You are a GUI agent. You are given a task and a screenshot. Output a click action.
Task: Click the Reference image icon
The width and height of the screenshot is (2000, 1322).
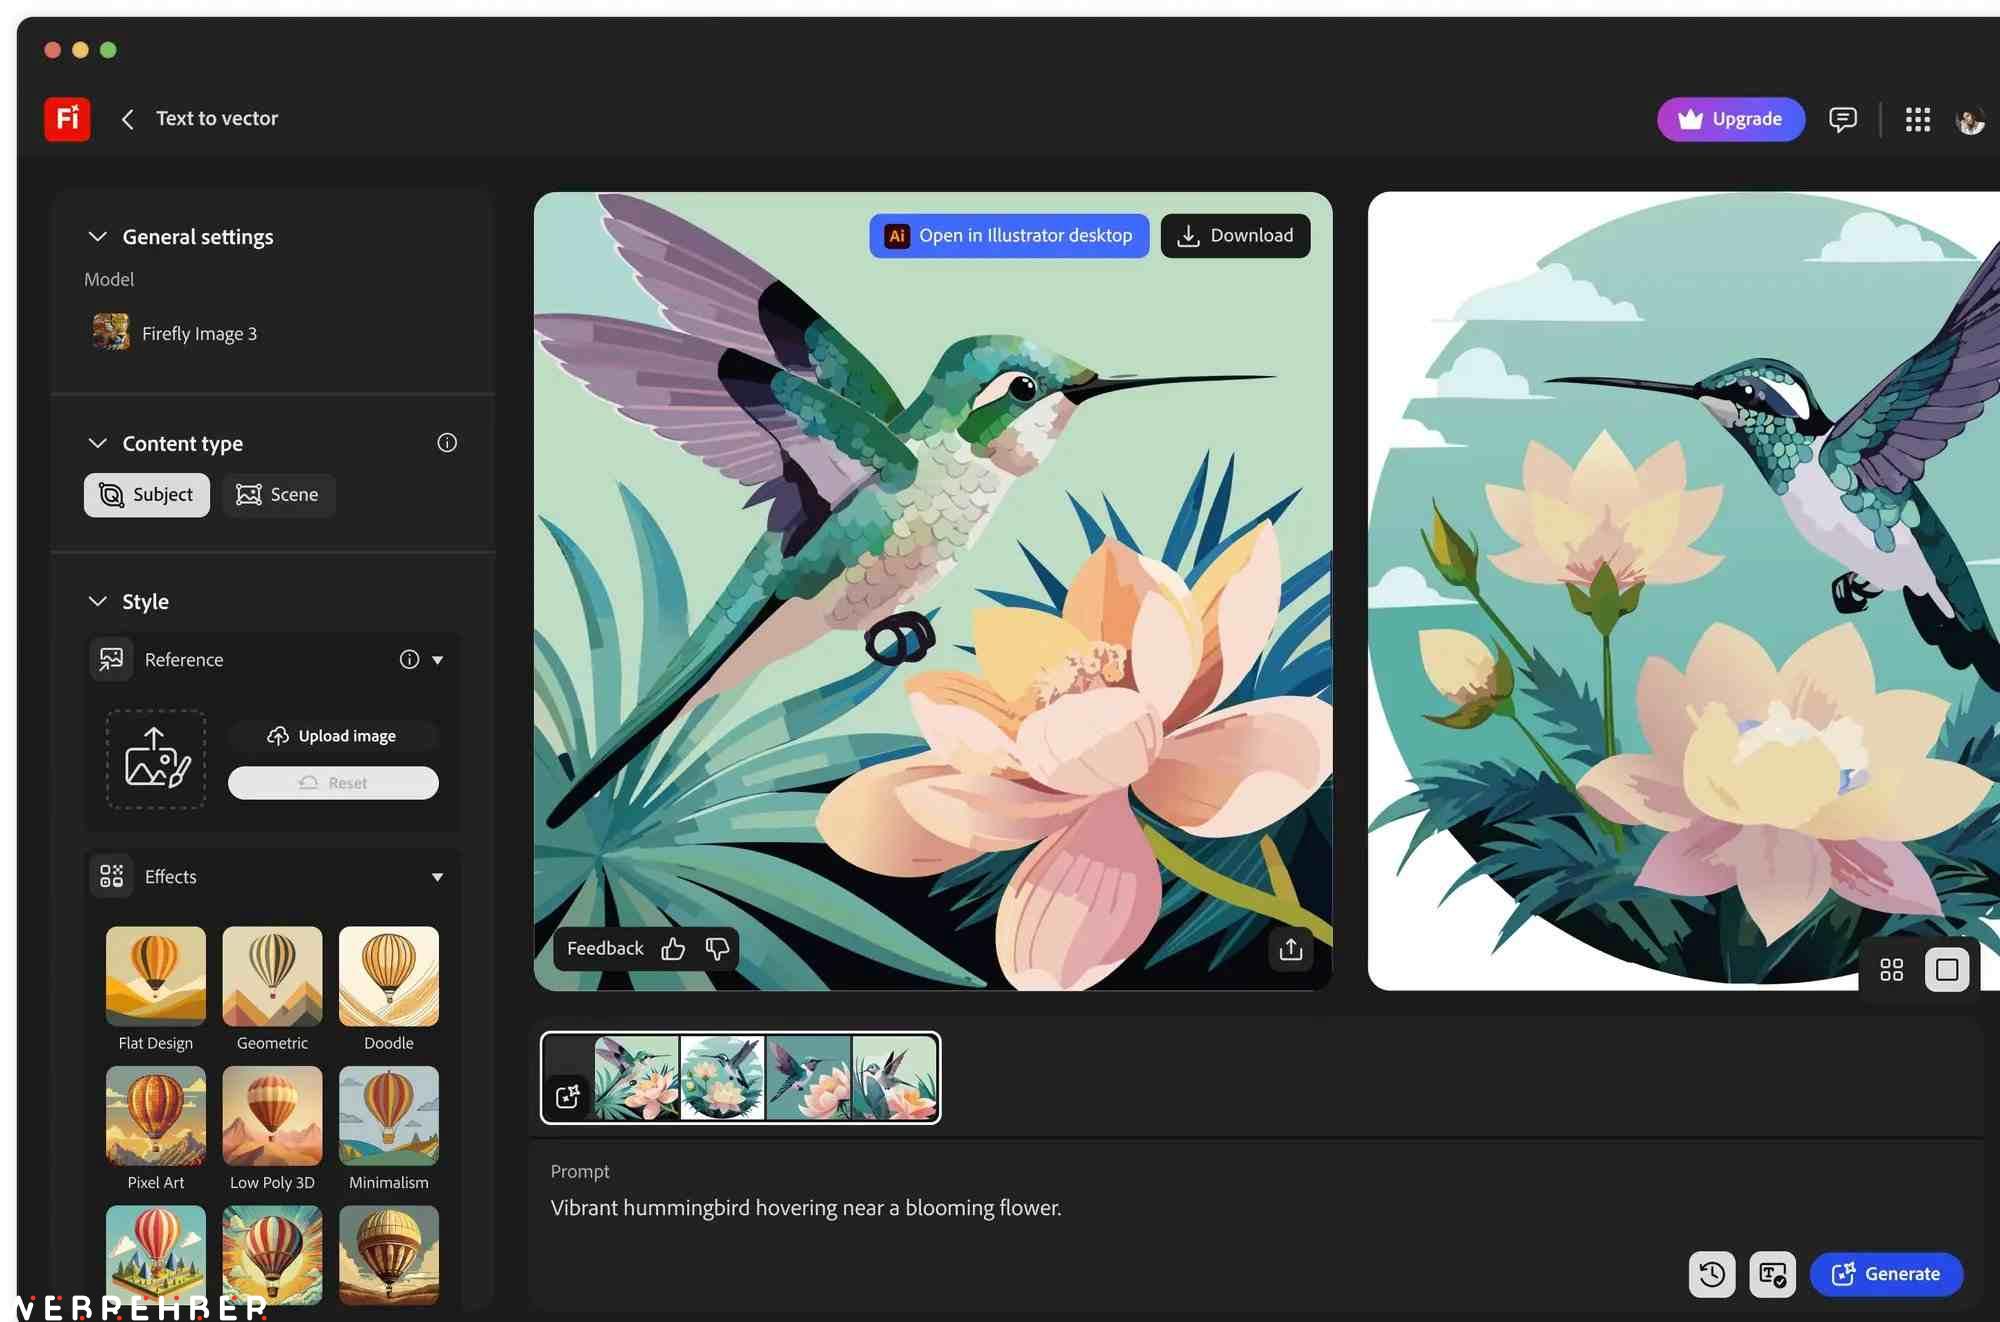click(111, 659)
